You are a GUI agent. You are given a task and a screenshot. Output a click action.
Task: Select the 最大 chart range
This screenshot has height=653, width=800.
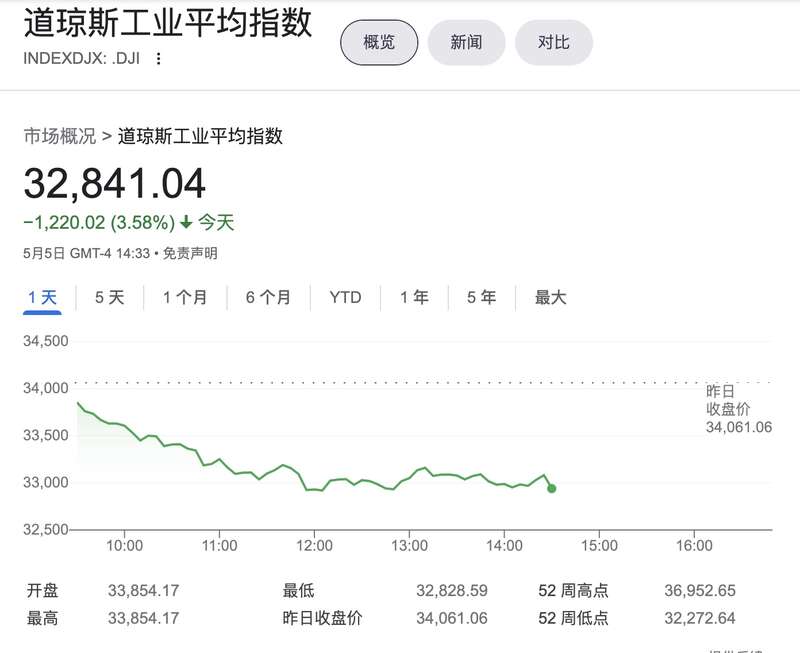point(551,297)
